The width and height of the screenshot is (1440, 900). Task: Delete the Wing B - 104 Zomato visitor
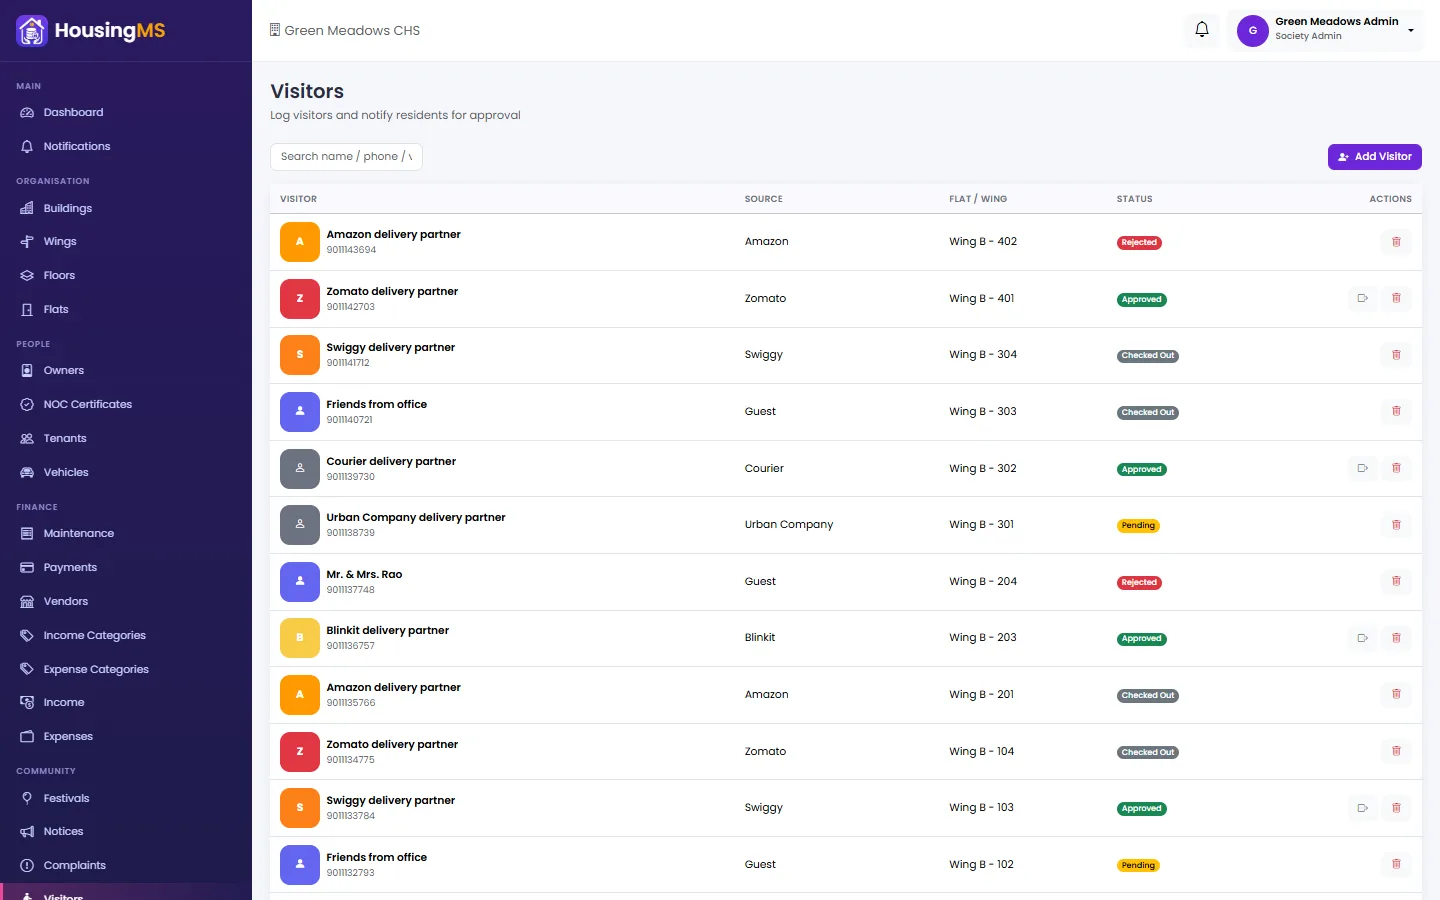pyautogui.click(x=1396, y=751)
